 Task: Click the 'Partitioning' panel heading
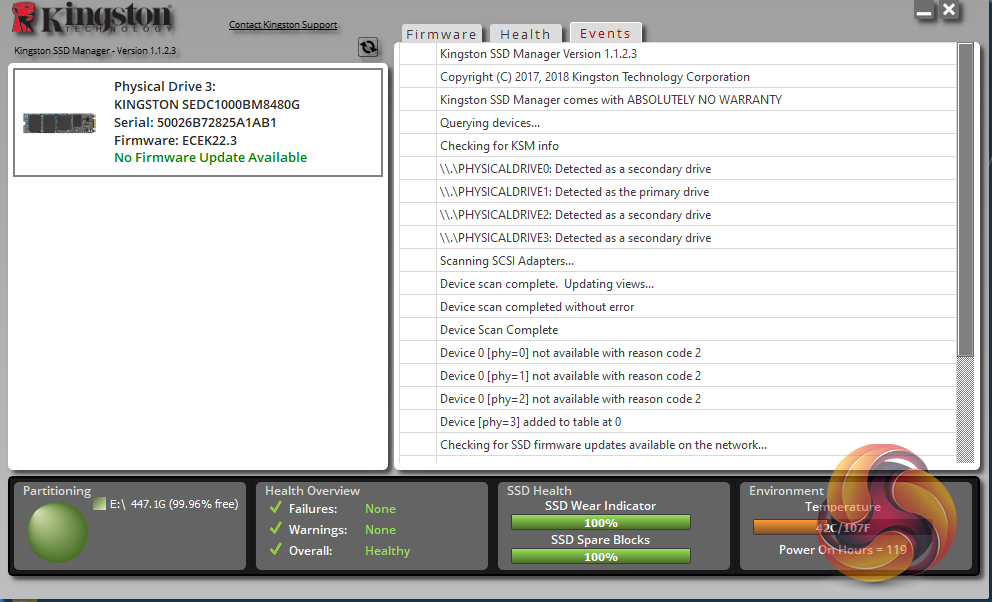(x=57, y=491)
